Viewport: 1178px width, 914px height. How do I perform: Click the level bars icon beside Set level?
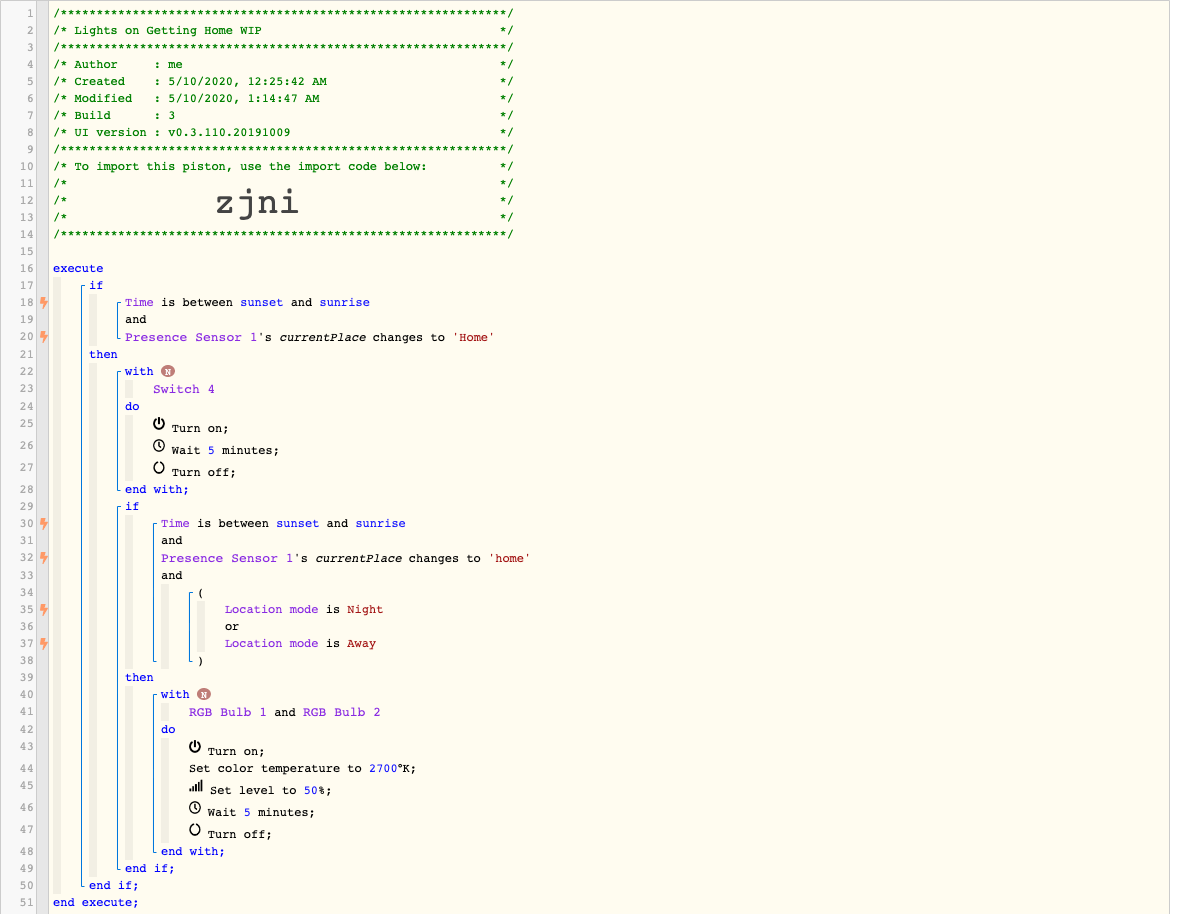pyautogui.click(x=195, y=786)
